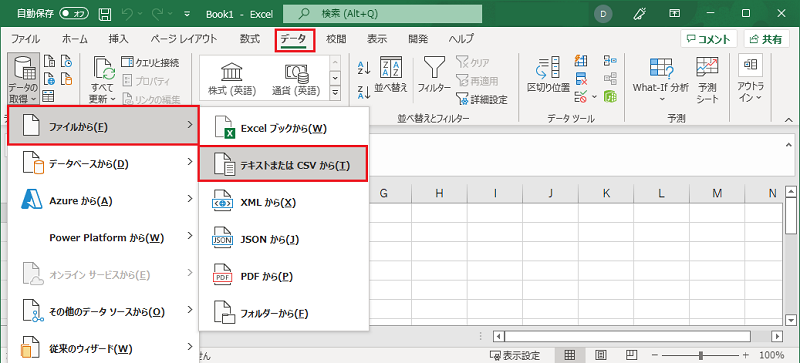Click the data types gallery down arrow
This screenshot has width=800, height=363.
pos(335,78)
